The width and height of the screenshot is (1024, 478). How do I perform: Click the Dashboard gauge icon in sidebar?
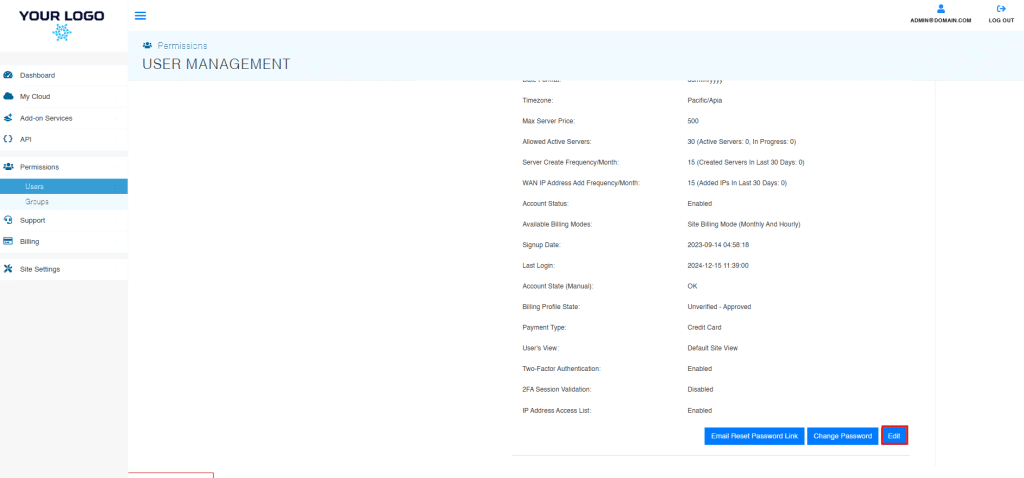8,75
